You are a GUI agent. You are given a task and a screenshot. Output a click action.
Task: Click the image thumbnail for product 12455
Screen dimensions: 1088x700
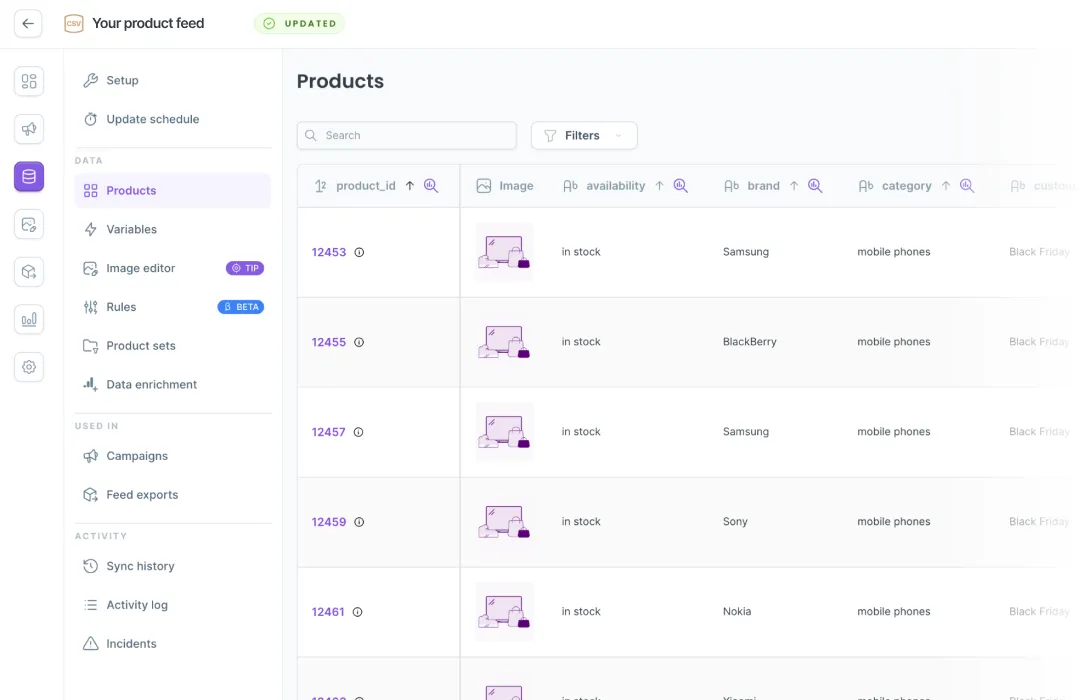tap(504, 342)
